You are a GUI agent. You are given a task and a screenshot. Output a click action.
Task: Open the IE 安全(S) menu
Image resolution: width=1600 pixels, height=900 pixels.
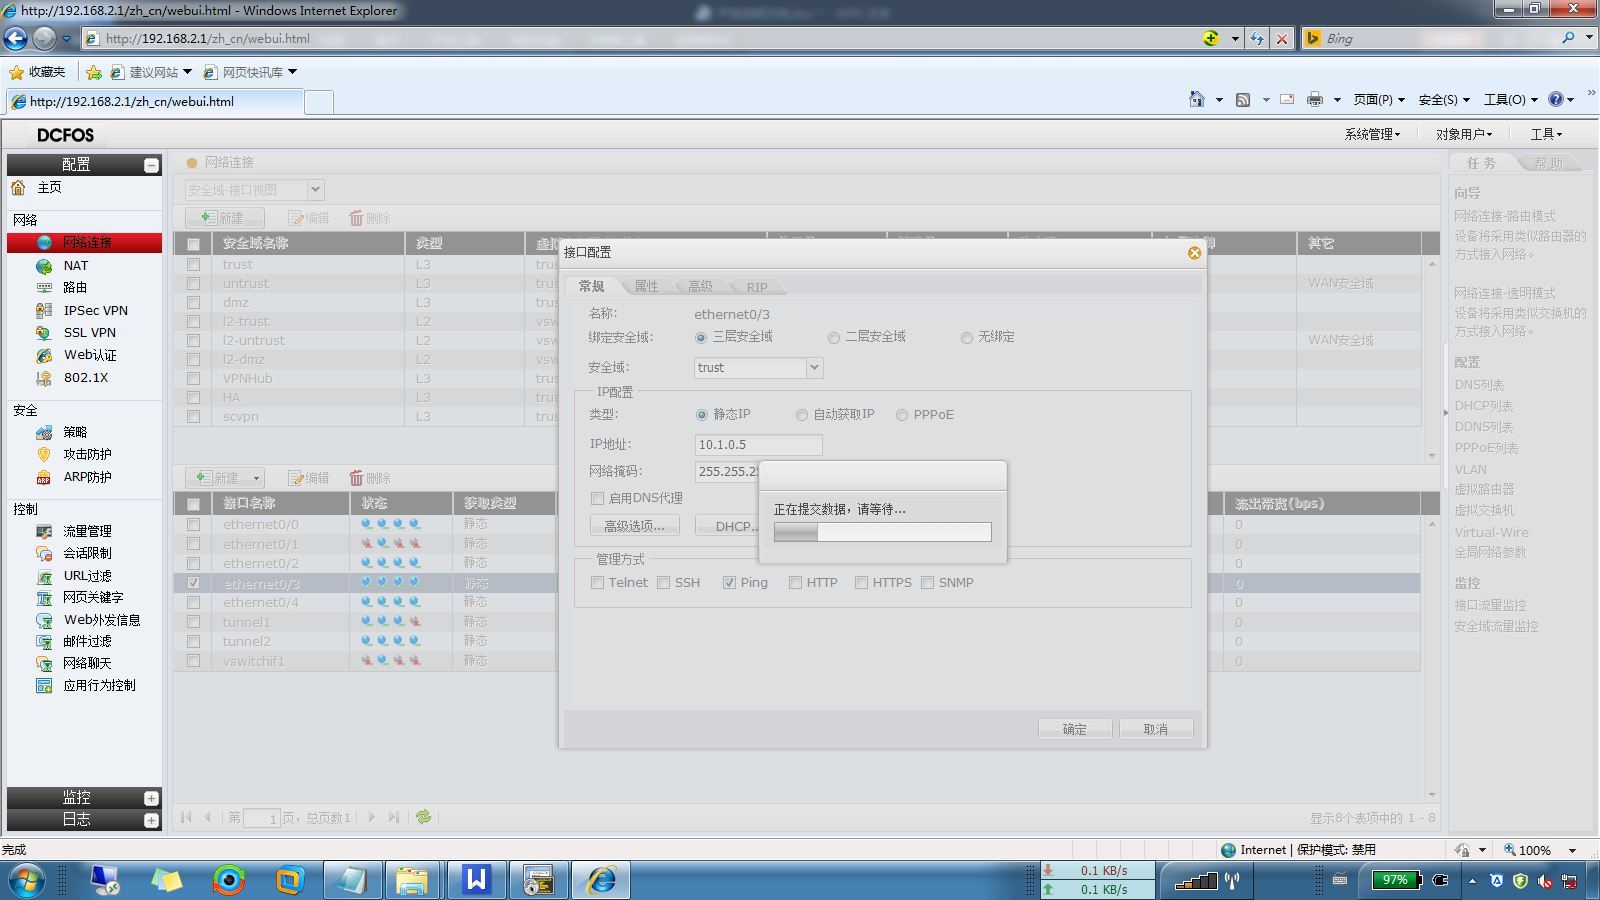pos(1443,99)
